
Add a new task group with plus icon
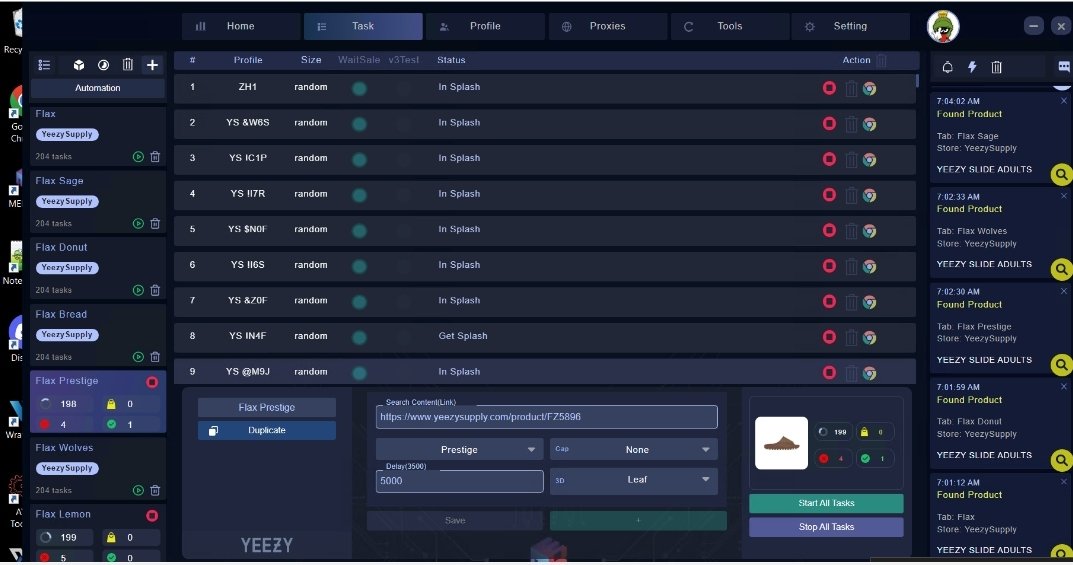pyautogui.click(x=152, y=65)
